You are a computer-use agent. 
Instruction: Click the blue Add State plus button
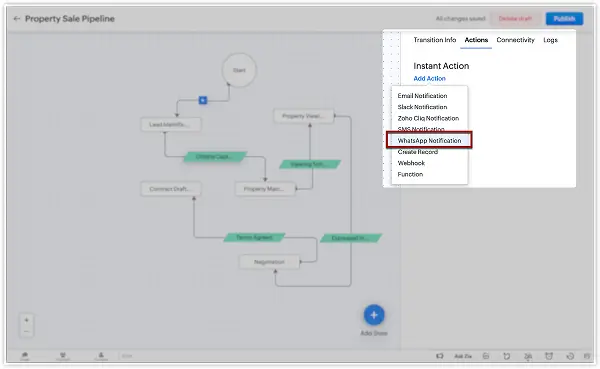pyautogui.click(x=374, y=315)
